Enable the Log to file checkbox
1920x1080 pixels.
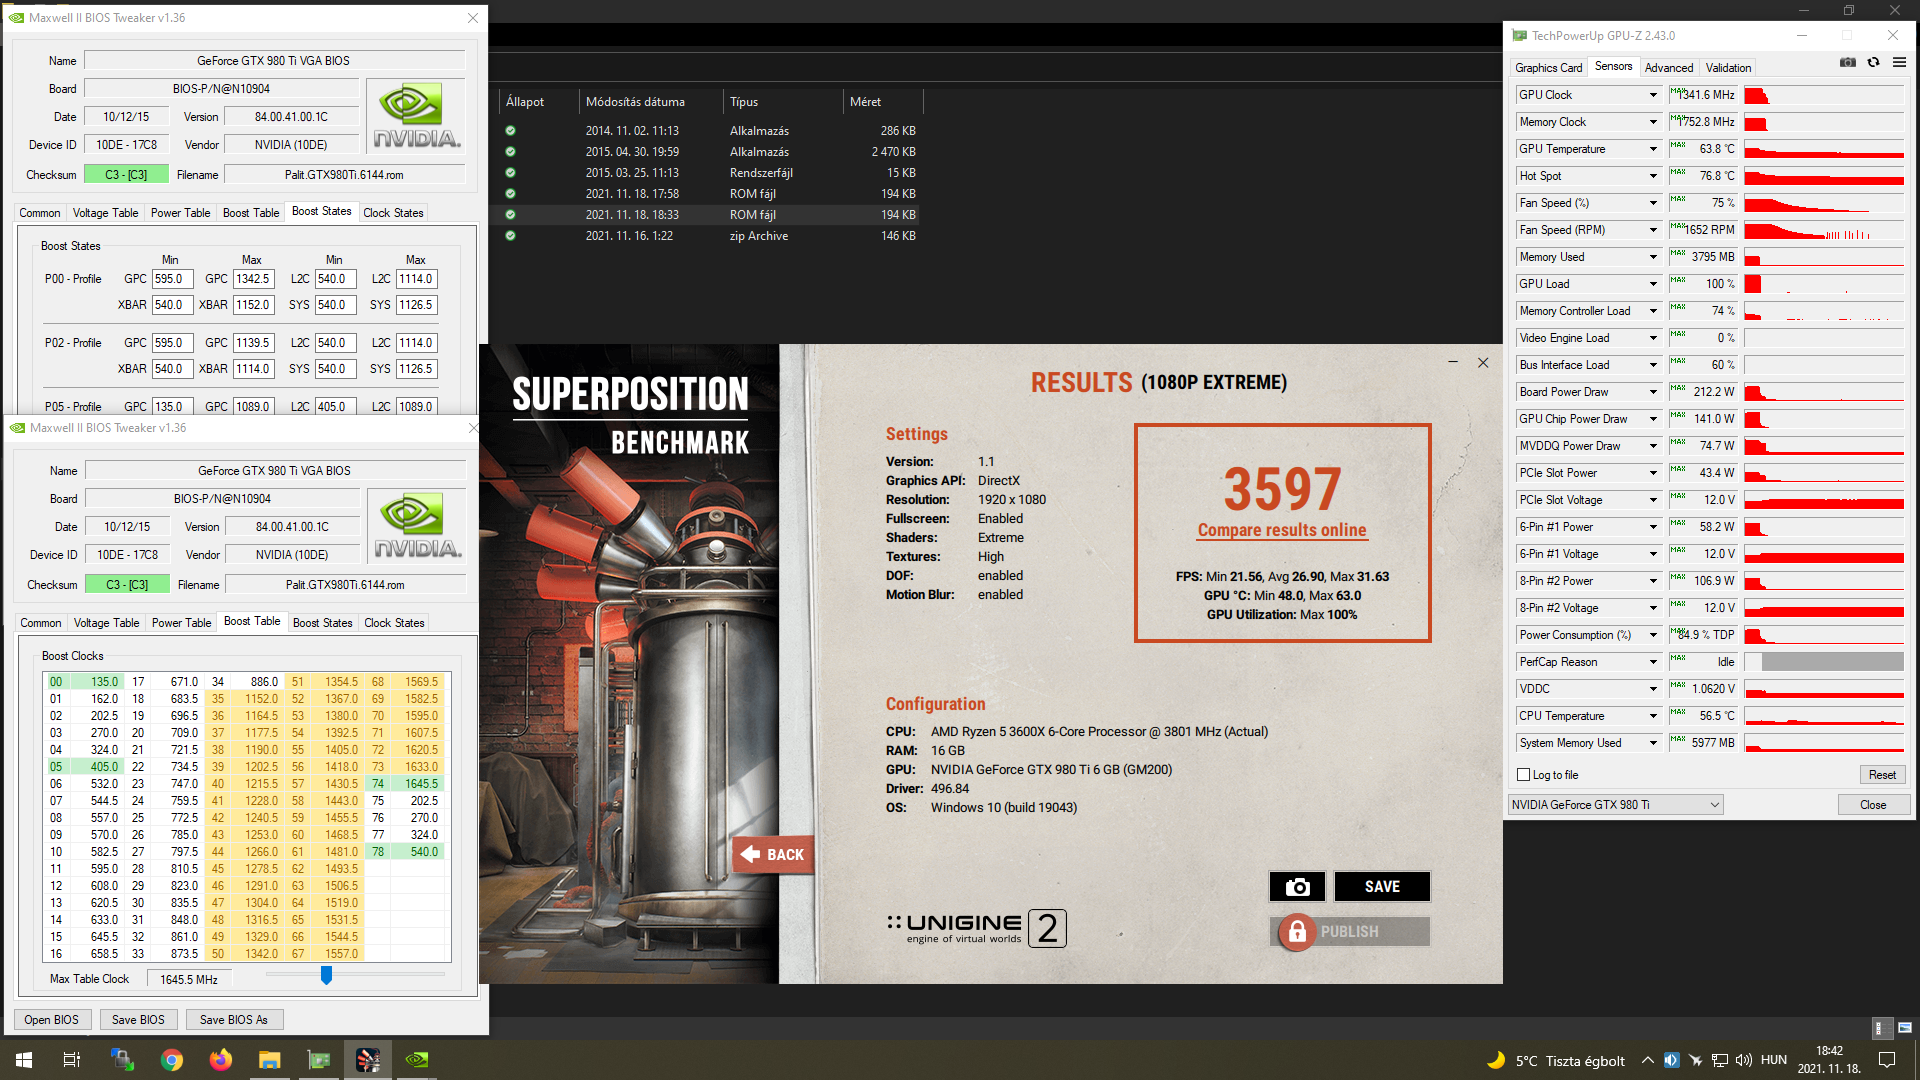coord(1524,775)
